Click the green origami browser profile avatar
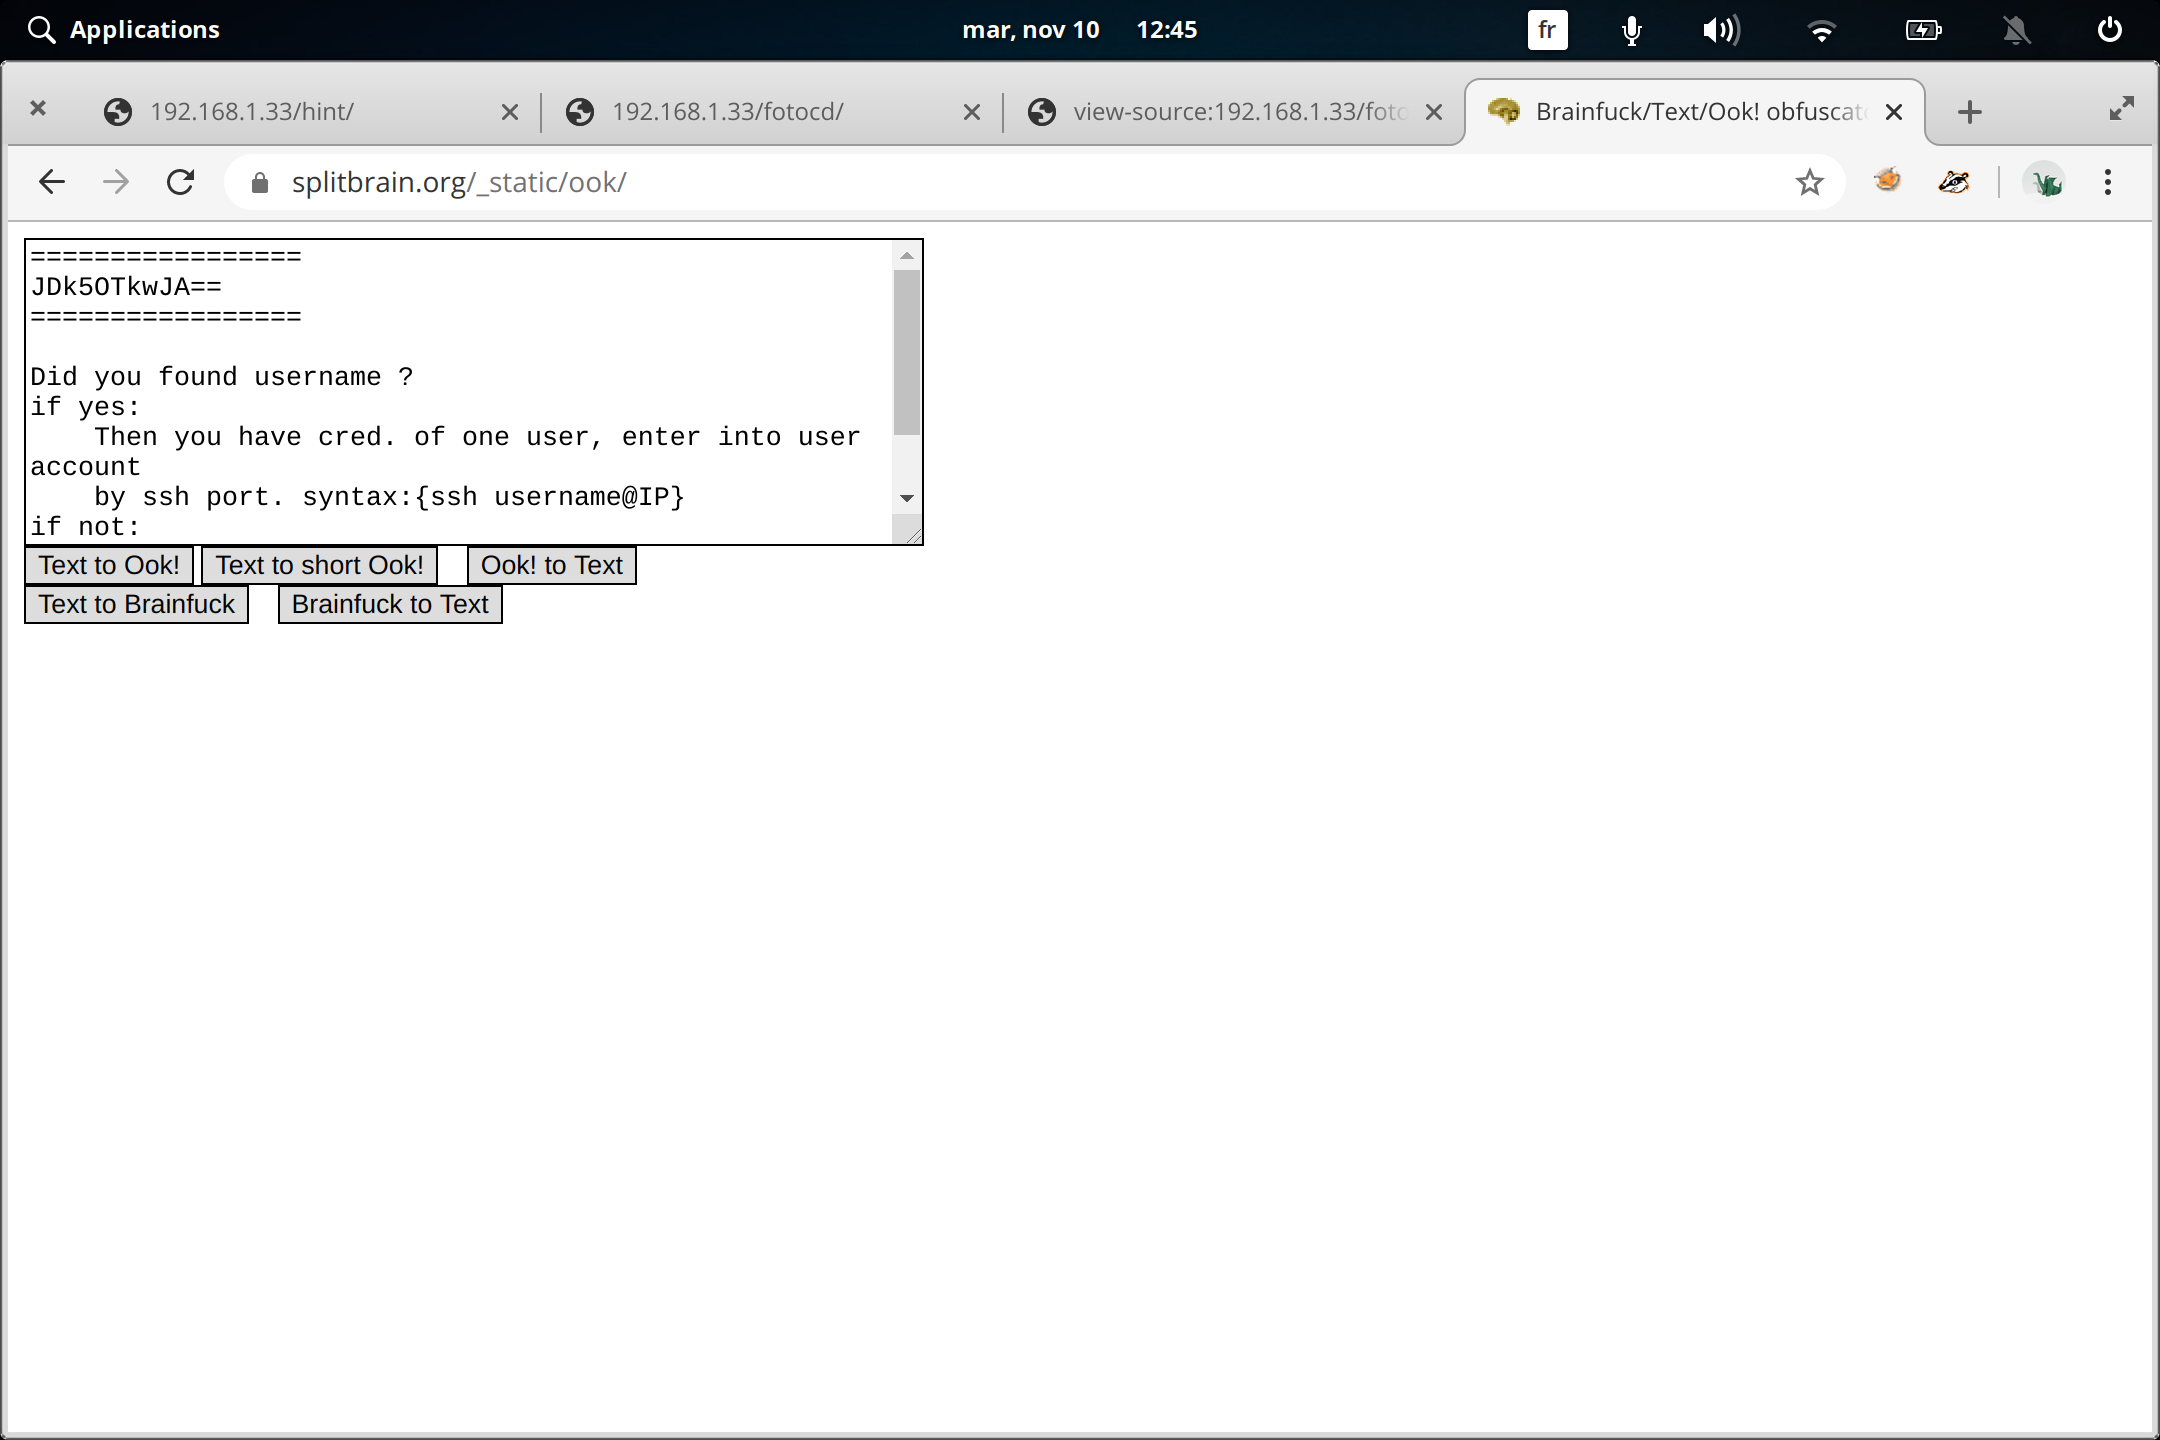The height and width of the screenshot is (1440, 2160). (x=2046, y=181)
